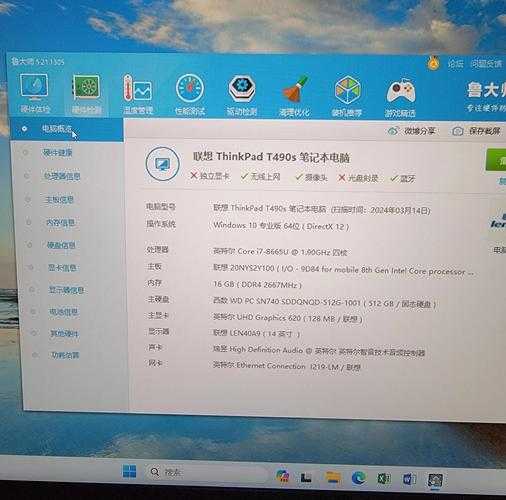Image resolution: width=506 pixels, height=500 pixels.
Task: Click the 主硬盘 row label
Action: (x=158, y=299)
